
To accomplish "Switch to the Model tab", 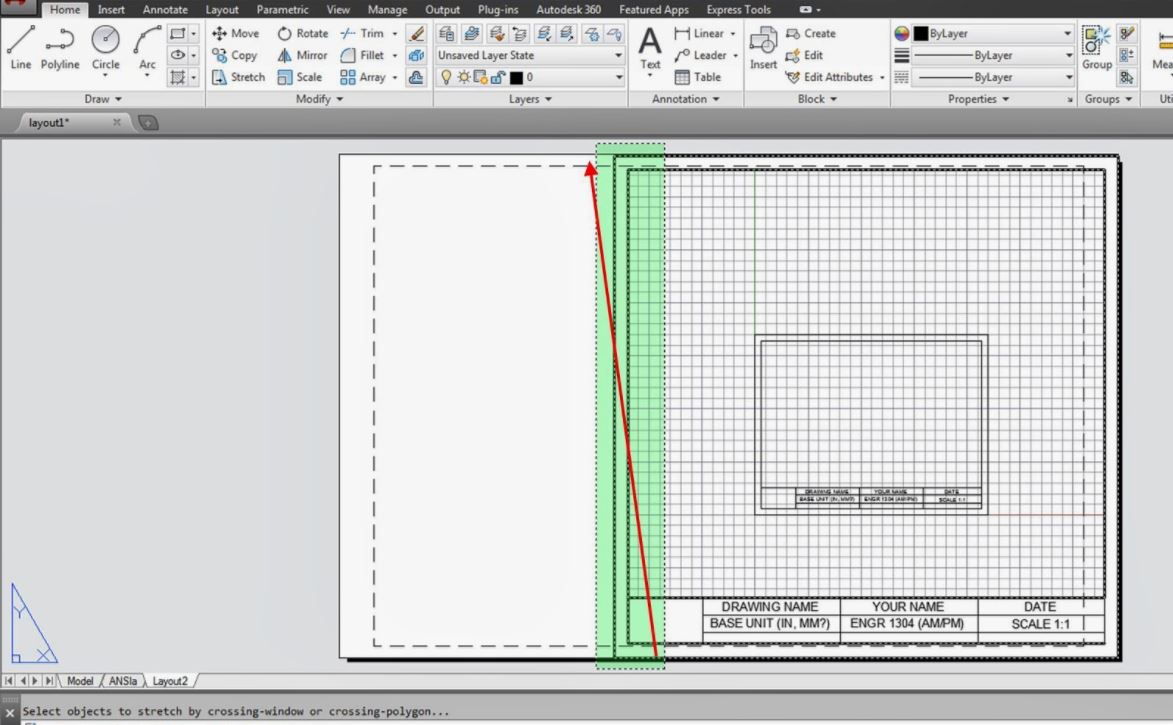I will click(79, 680).
